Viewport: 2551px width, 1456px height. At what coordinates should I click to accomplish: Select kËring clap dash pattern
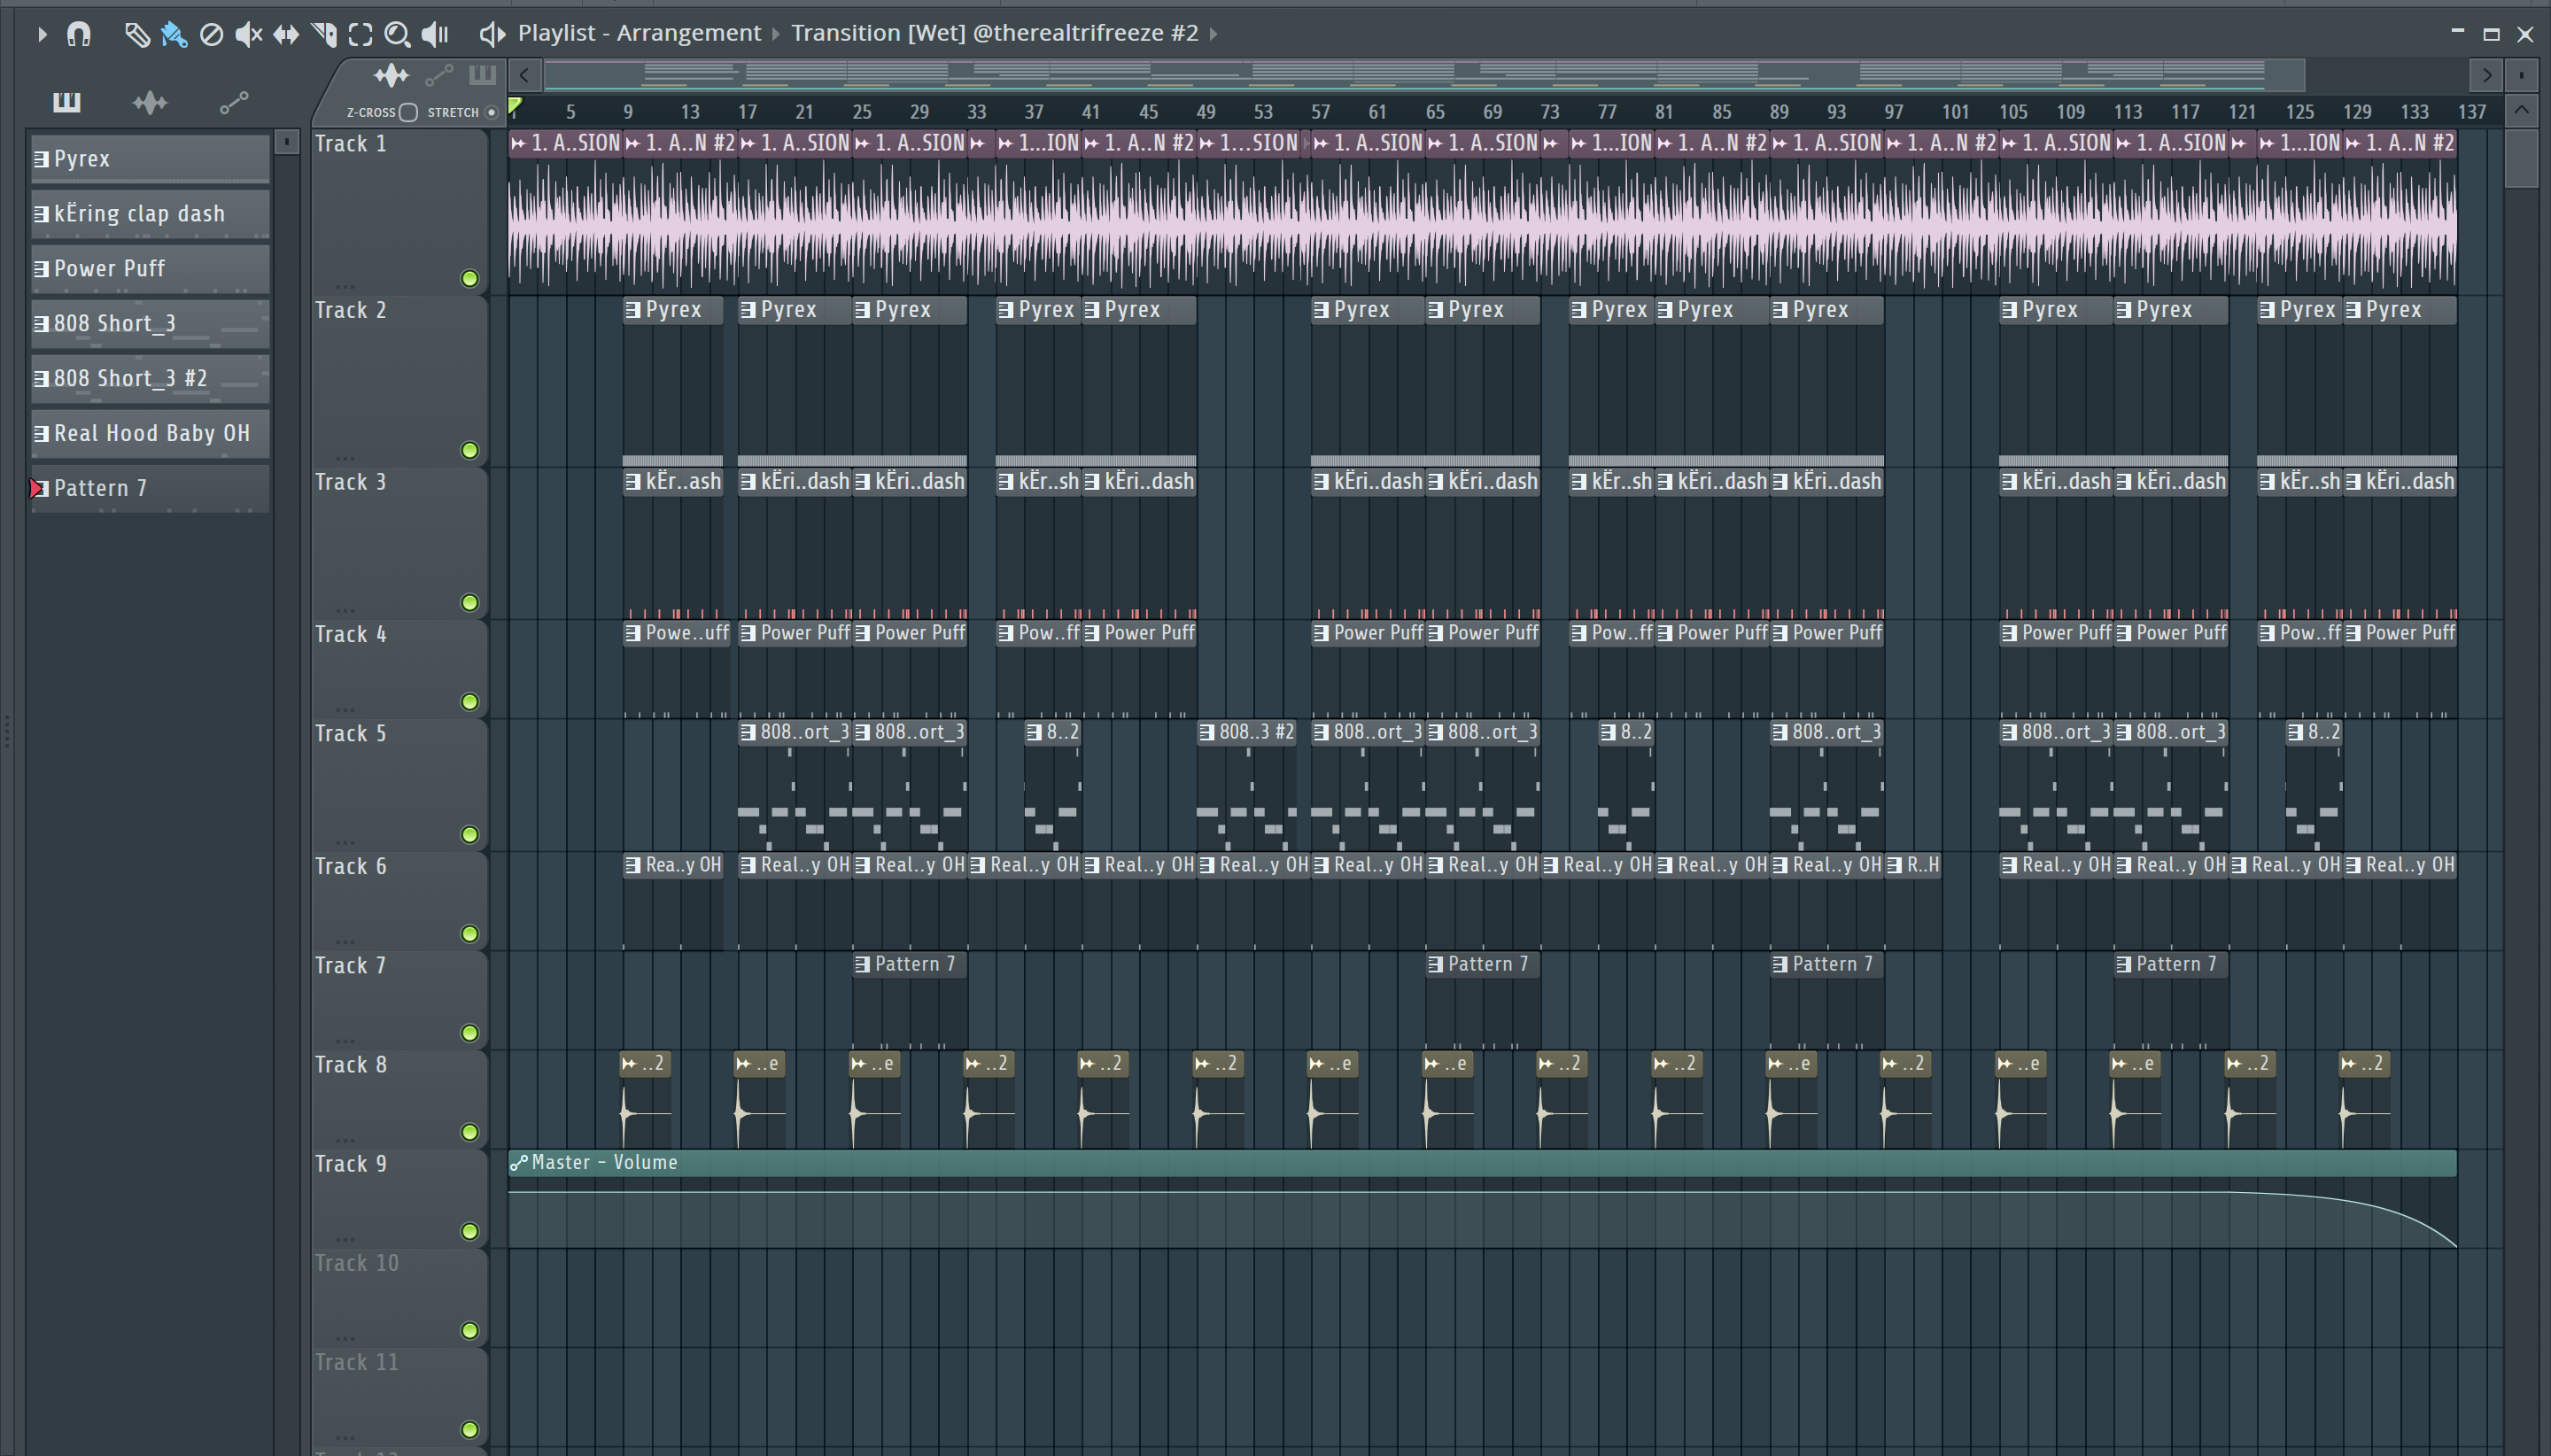tap(150, 214)
